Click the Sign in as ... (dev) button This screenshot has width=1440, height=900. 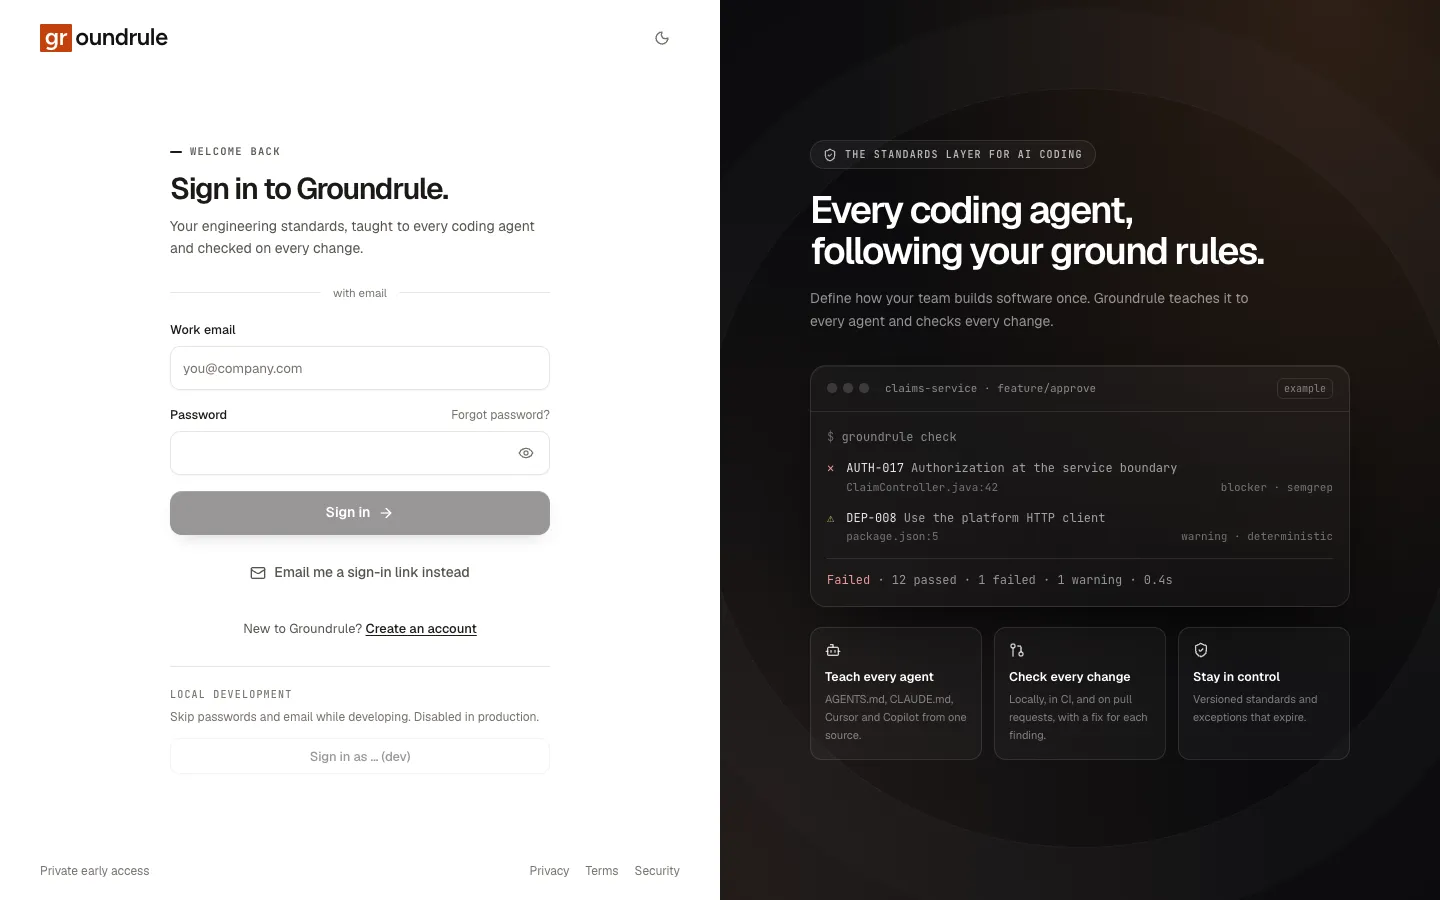point(360,757)
